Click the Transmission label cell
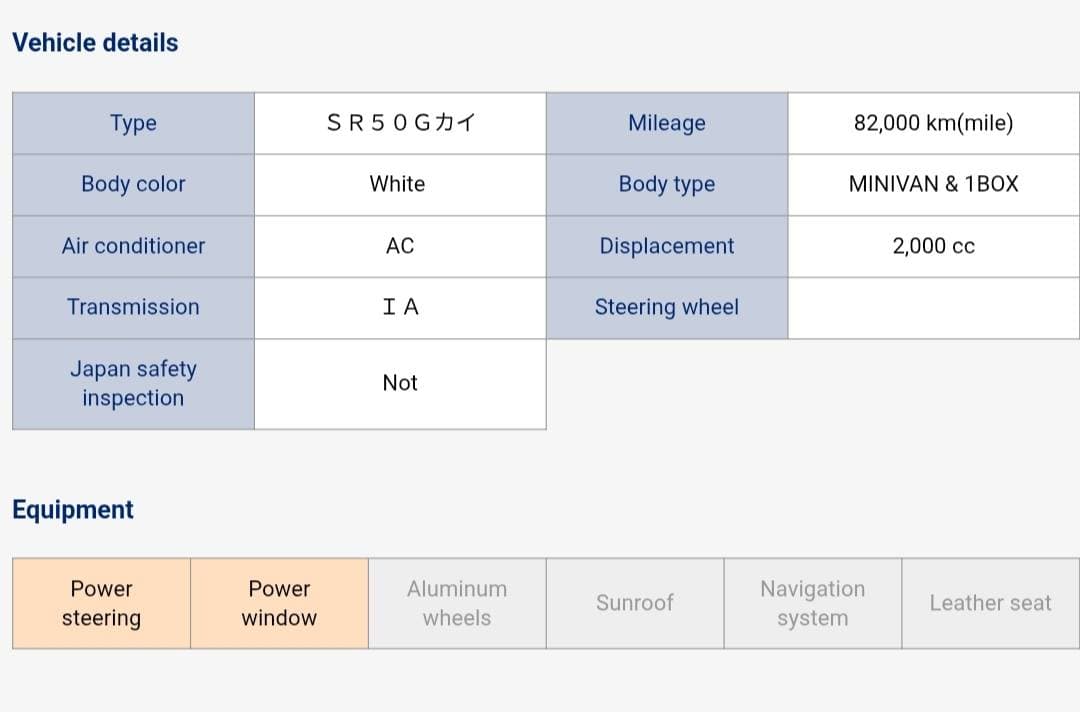 pos(133,307)
